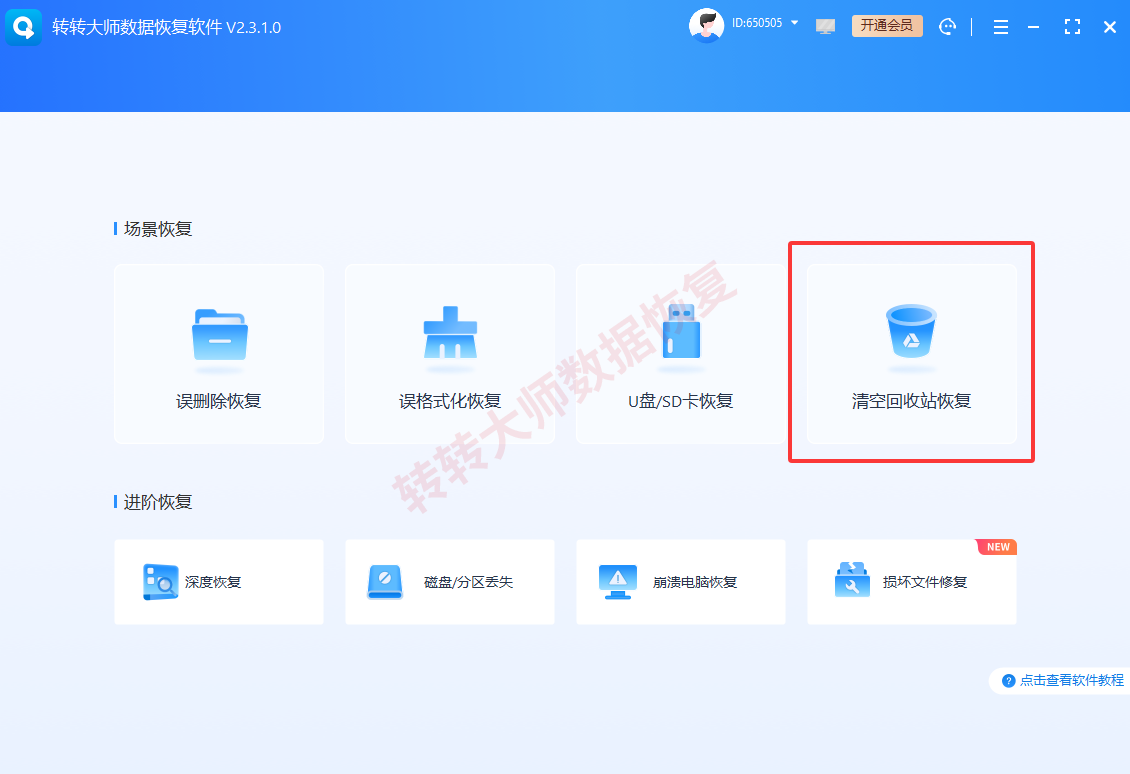The height and width of the screenshot is (774, 1130).
Task: Click the 清空回收站恢复 recycle bin icon
Action: coord(912,332)
